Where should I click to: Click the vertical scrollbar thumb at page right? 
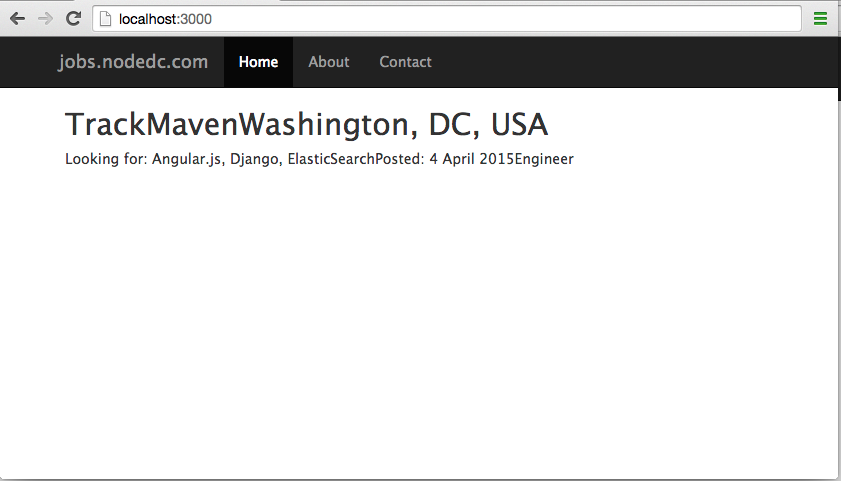tap(839, 70)
